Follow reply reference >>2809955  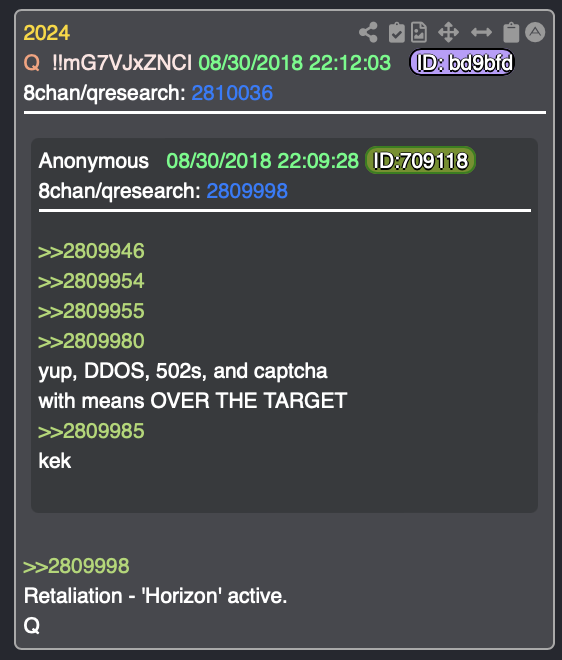pyautogui.click(x=91, y=311)
